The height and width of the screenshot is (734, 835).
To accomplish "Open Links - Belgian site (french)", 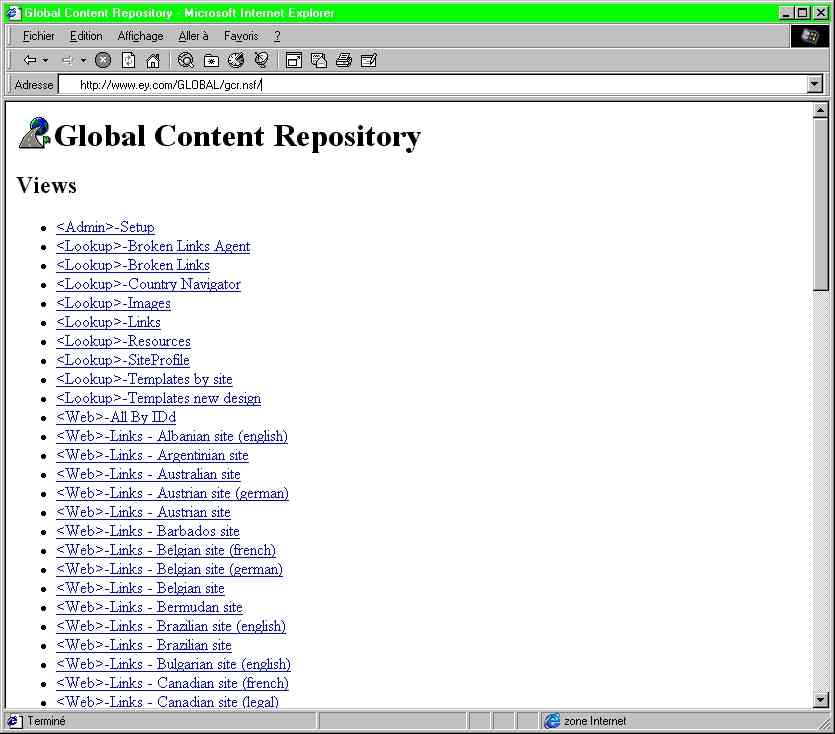I will (x=166, y=550).
